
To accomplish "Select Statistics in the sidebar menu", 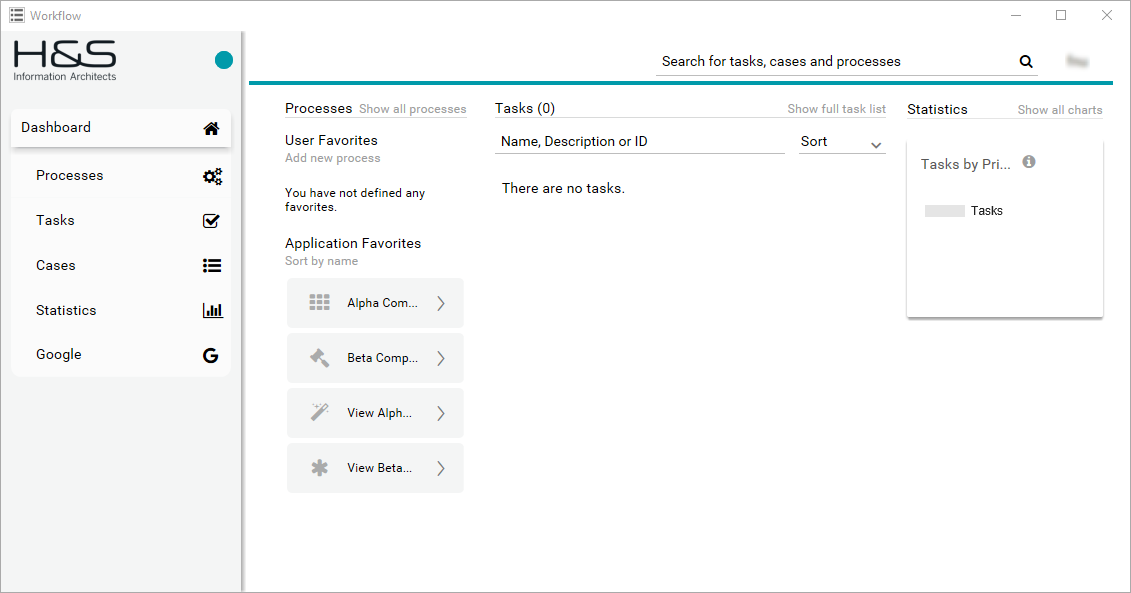I will 66,311.
